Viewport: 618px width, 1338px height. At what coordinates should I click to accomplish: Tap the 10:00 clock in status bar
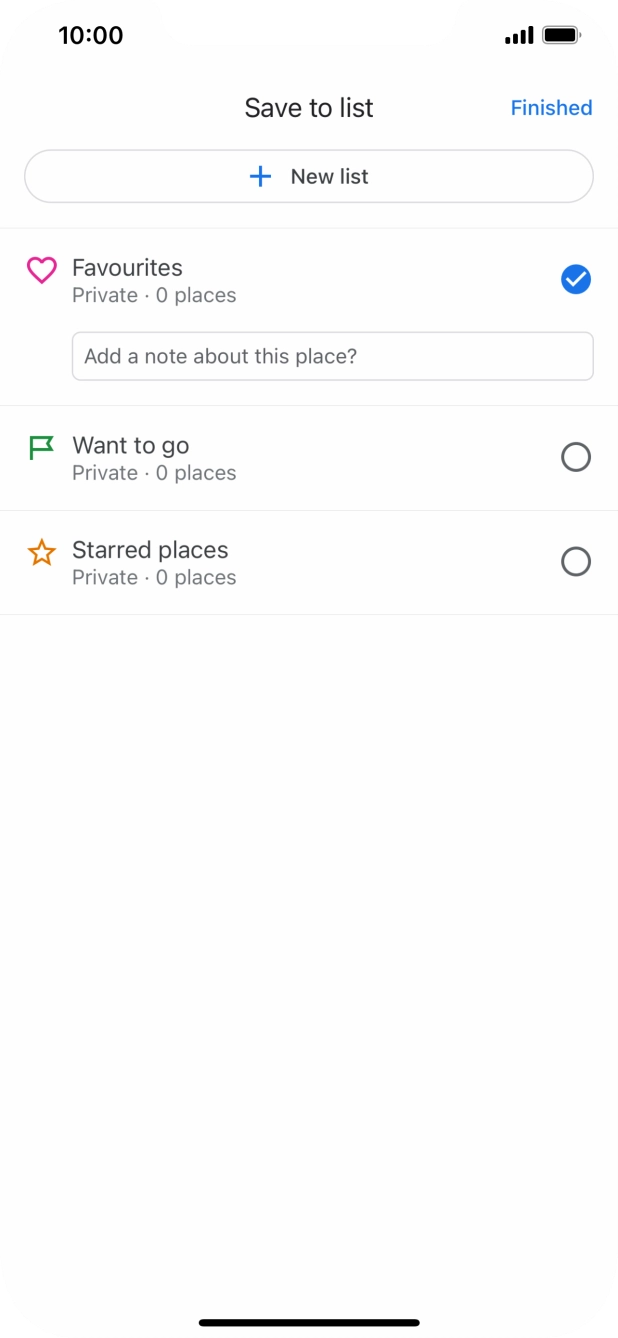pos(90,36)
